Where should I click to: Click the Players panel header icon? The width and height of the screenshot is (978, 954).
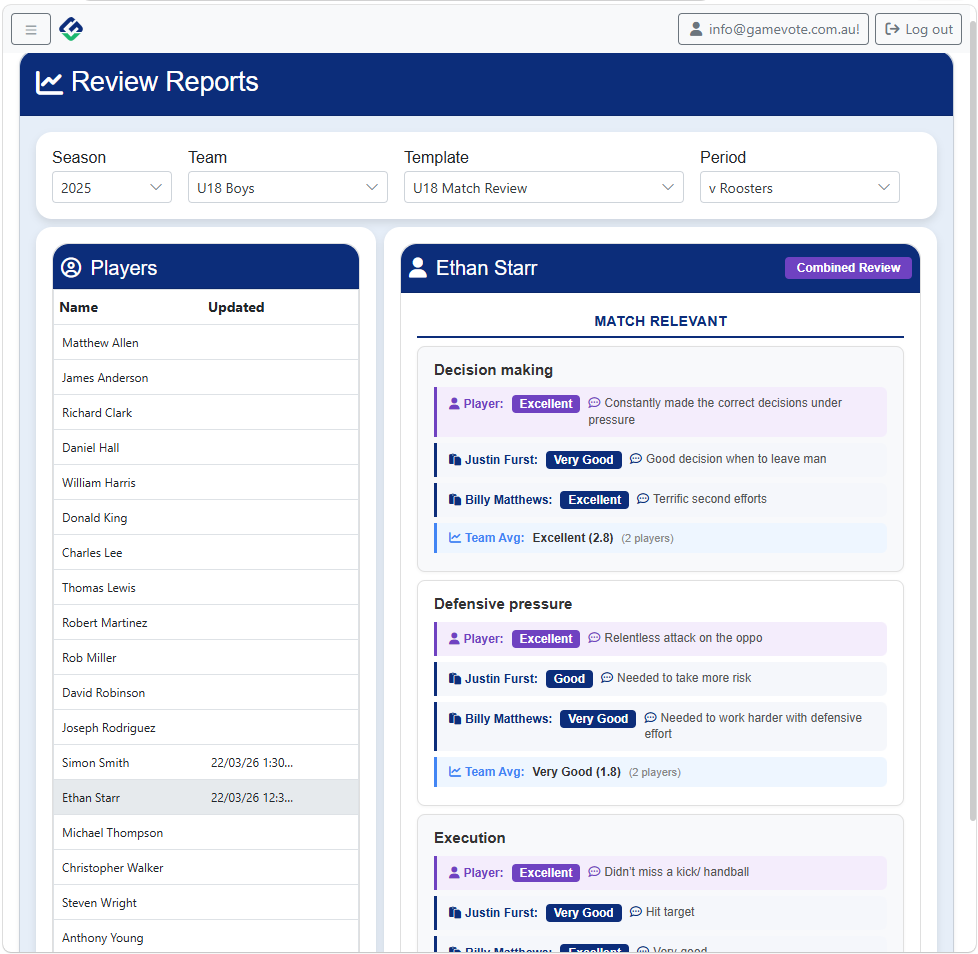coord(70,267)
